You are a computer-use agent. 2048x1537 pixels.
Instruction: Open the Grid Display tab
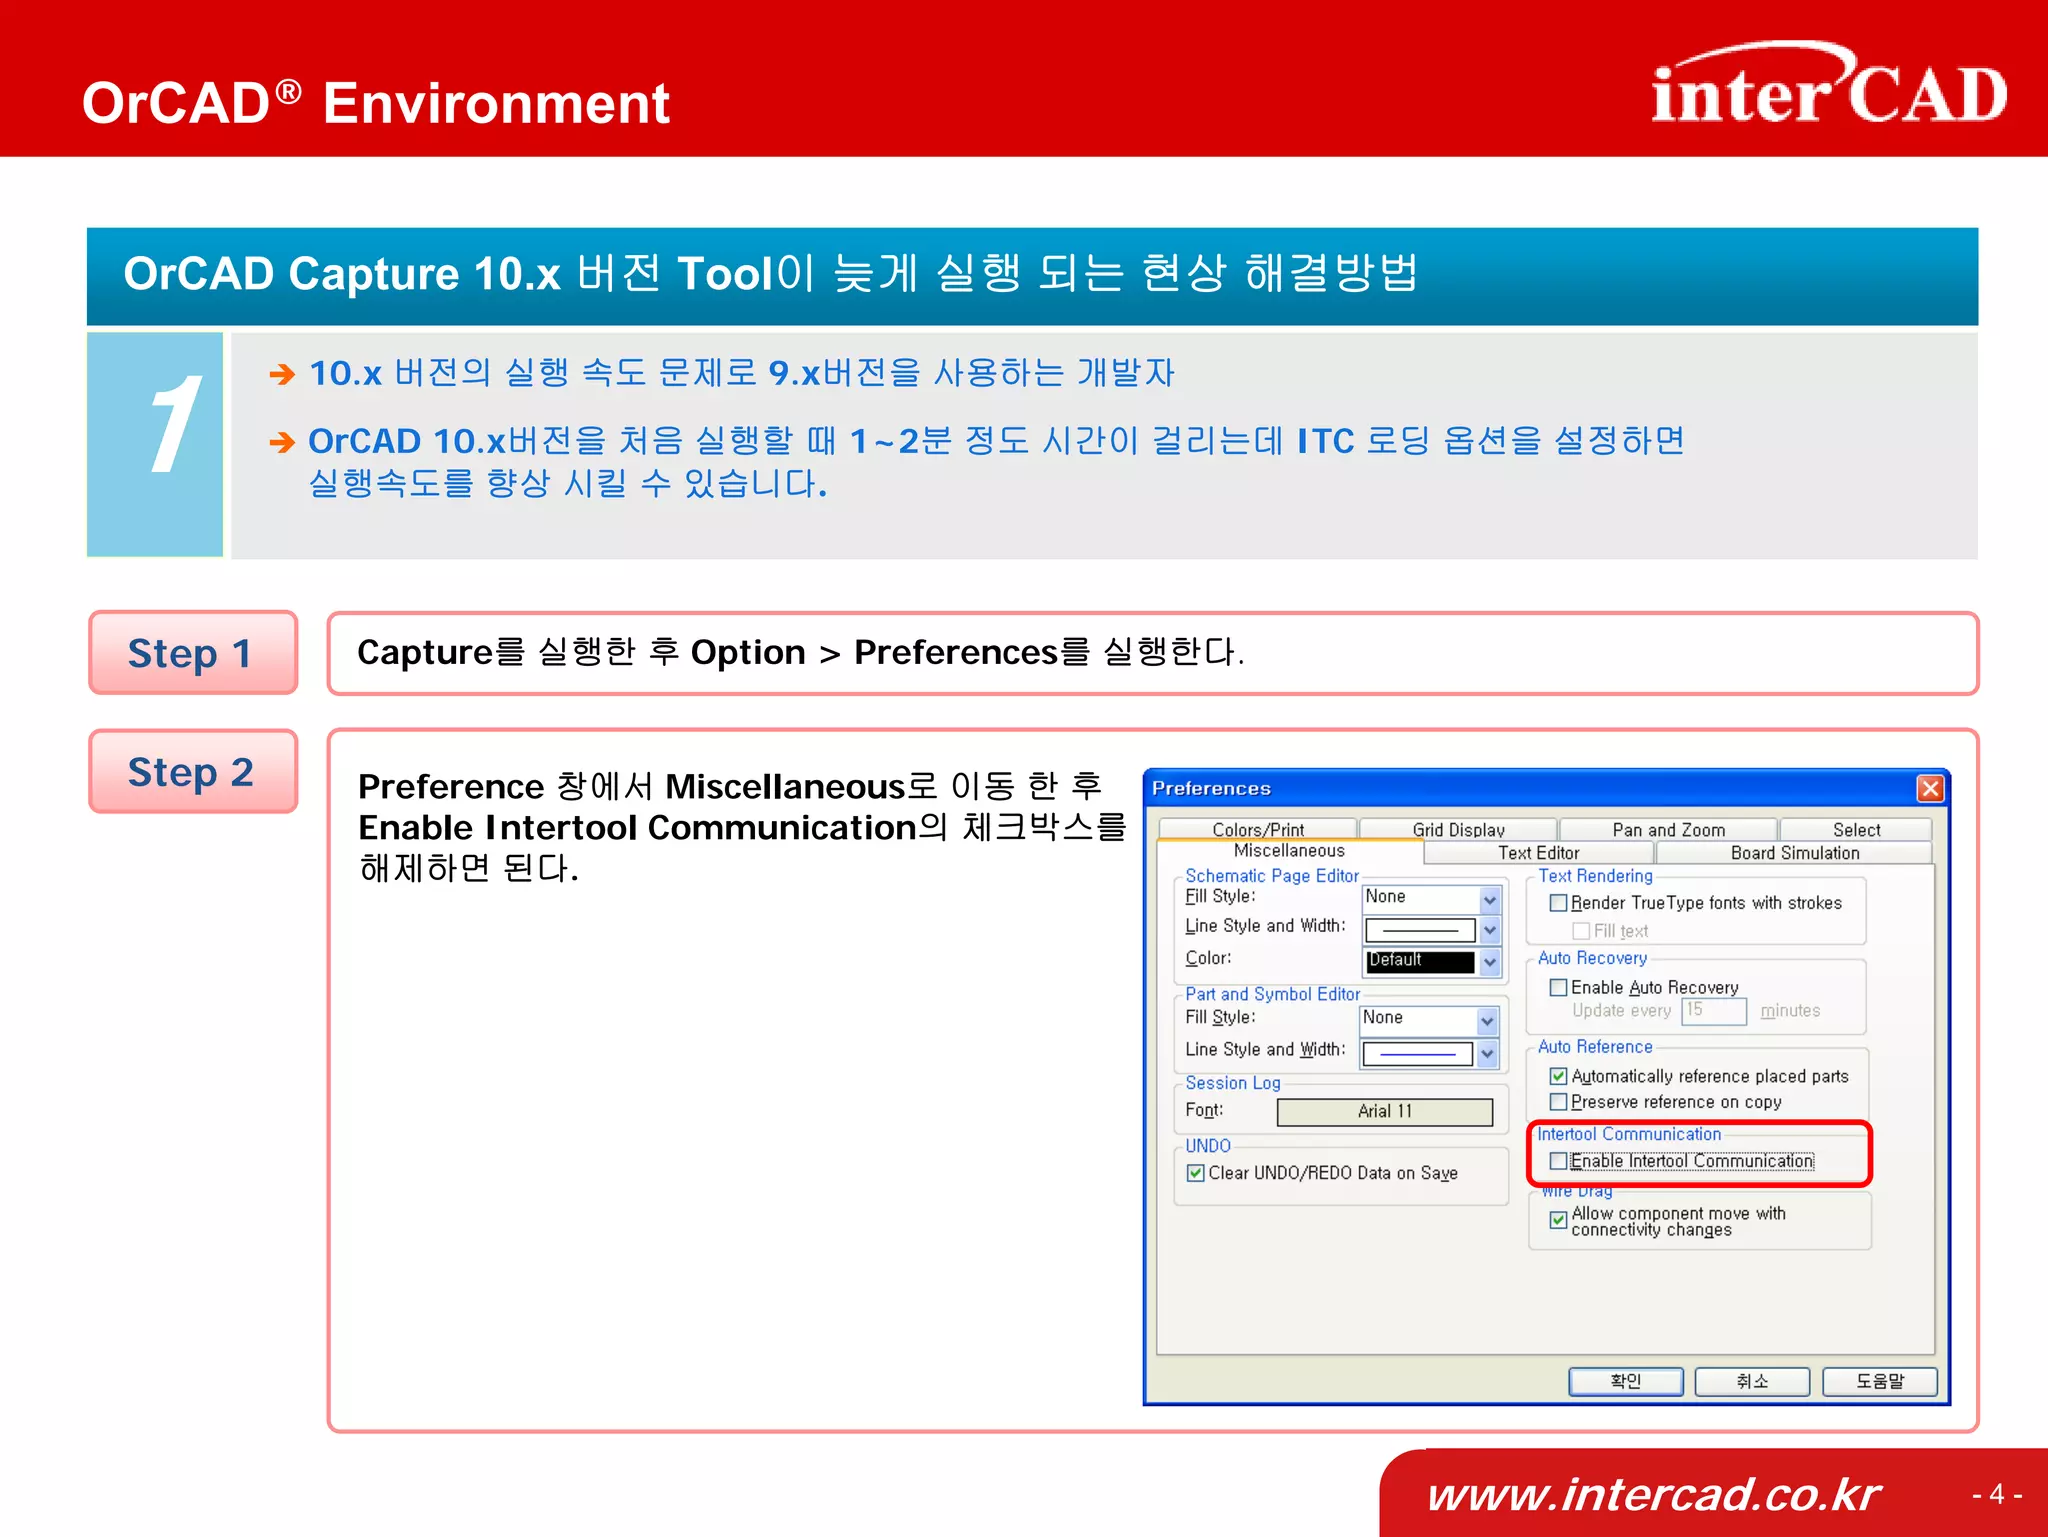click(1457, 830)
